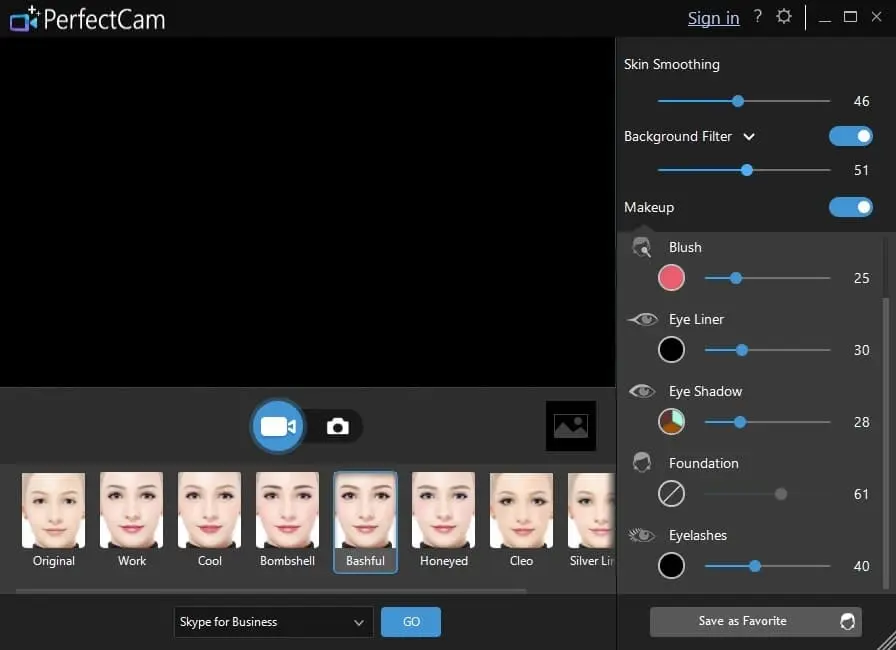Select the Work makeup preset
896x650 pixels.
click(131, 521)
